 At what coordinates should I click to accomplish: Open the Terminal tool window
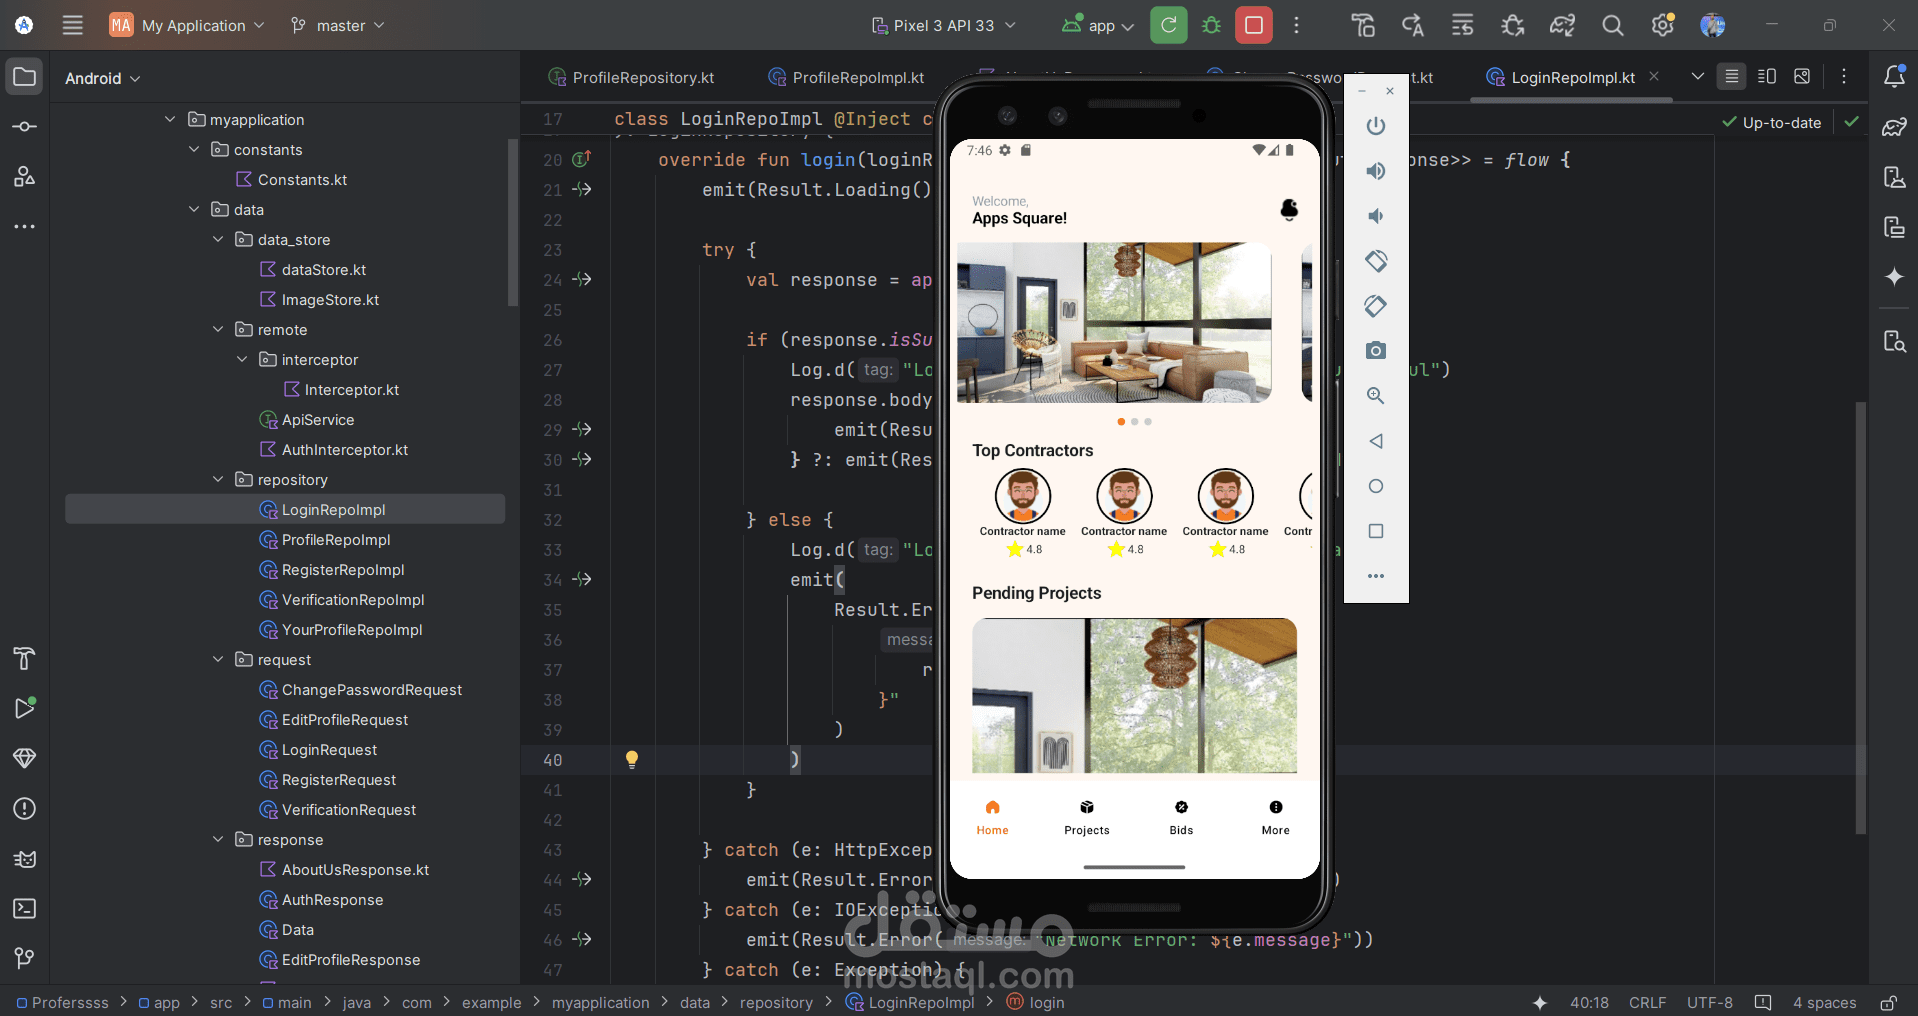pyautogui.click(x=24, y=909)
